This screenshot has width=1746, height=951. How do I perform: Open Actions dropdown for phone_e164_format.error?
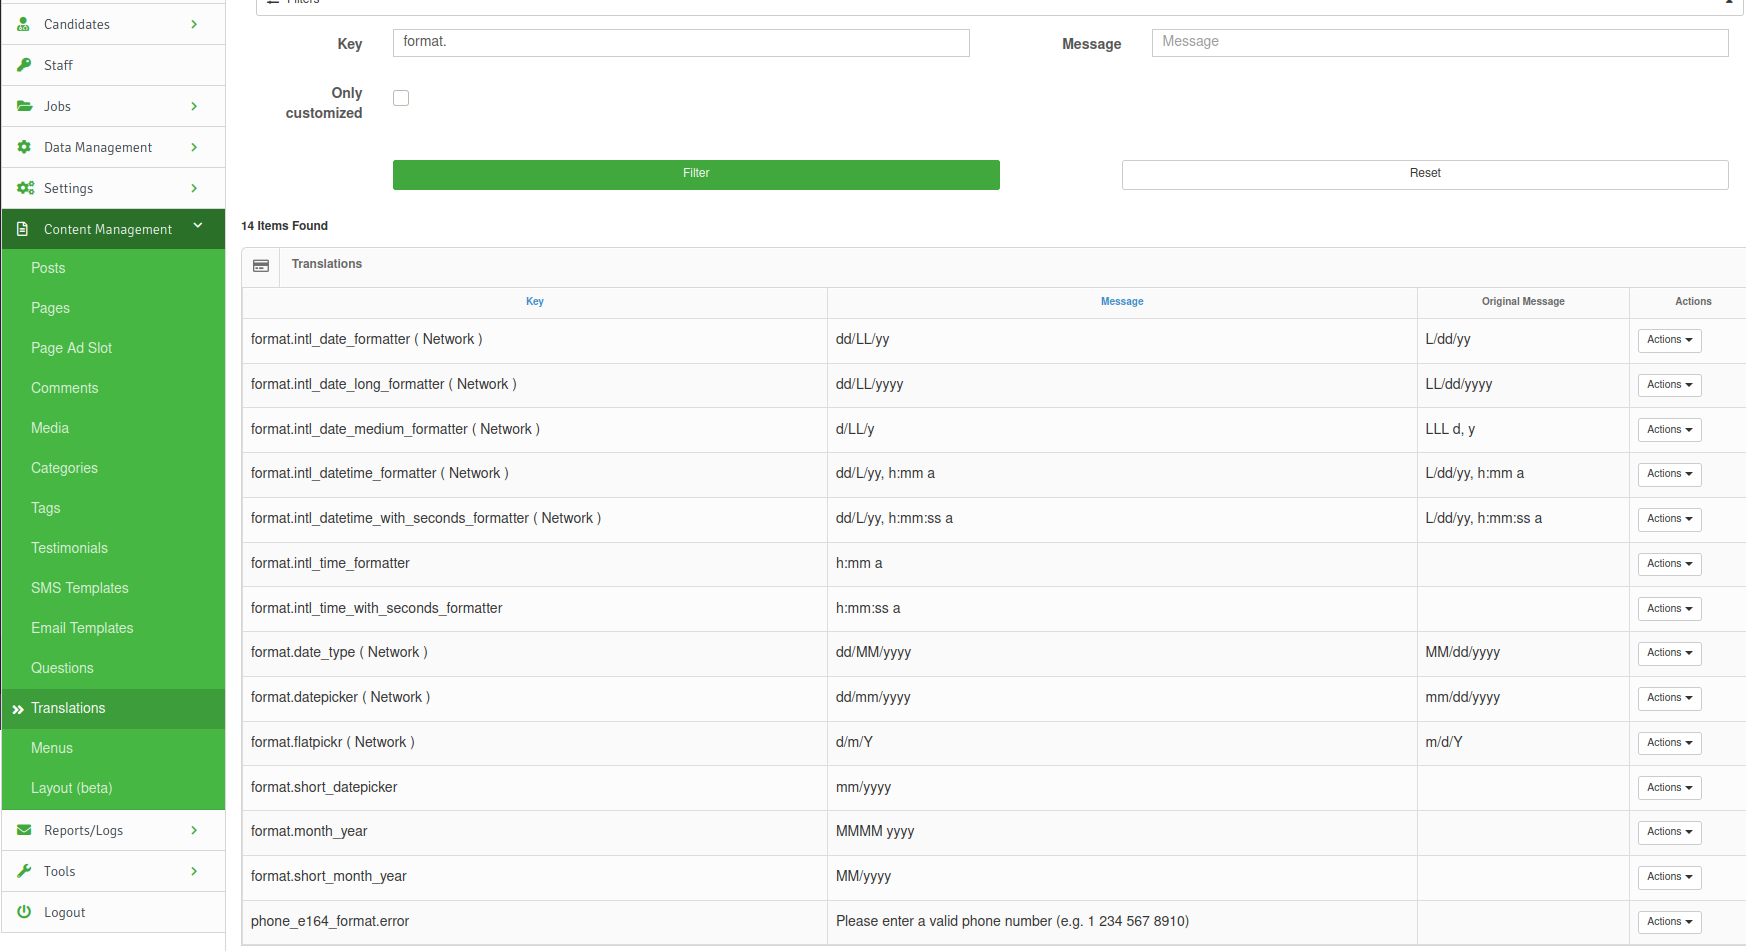tap(1669, 922)
